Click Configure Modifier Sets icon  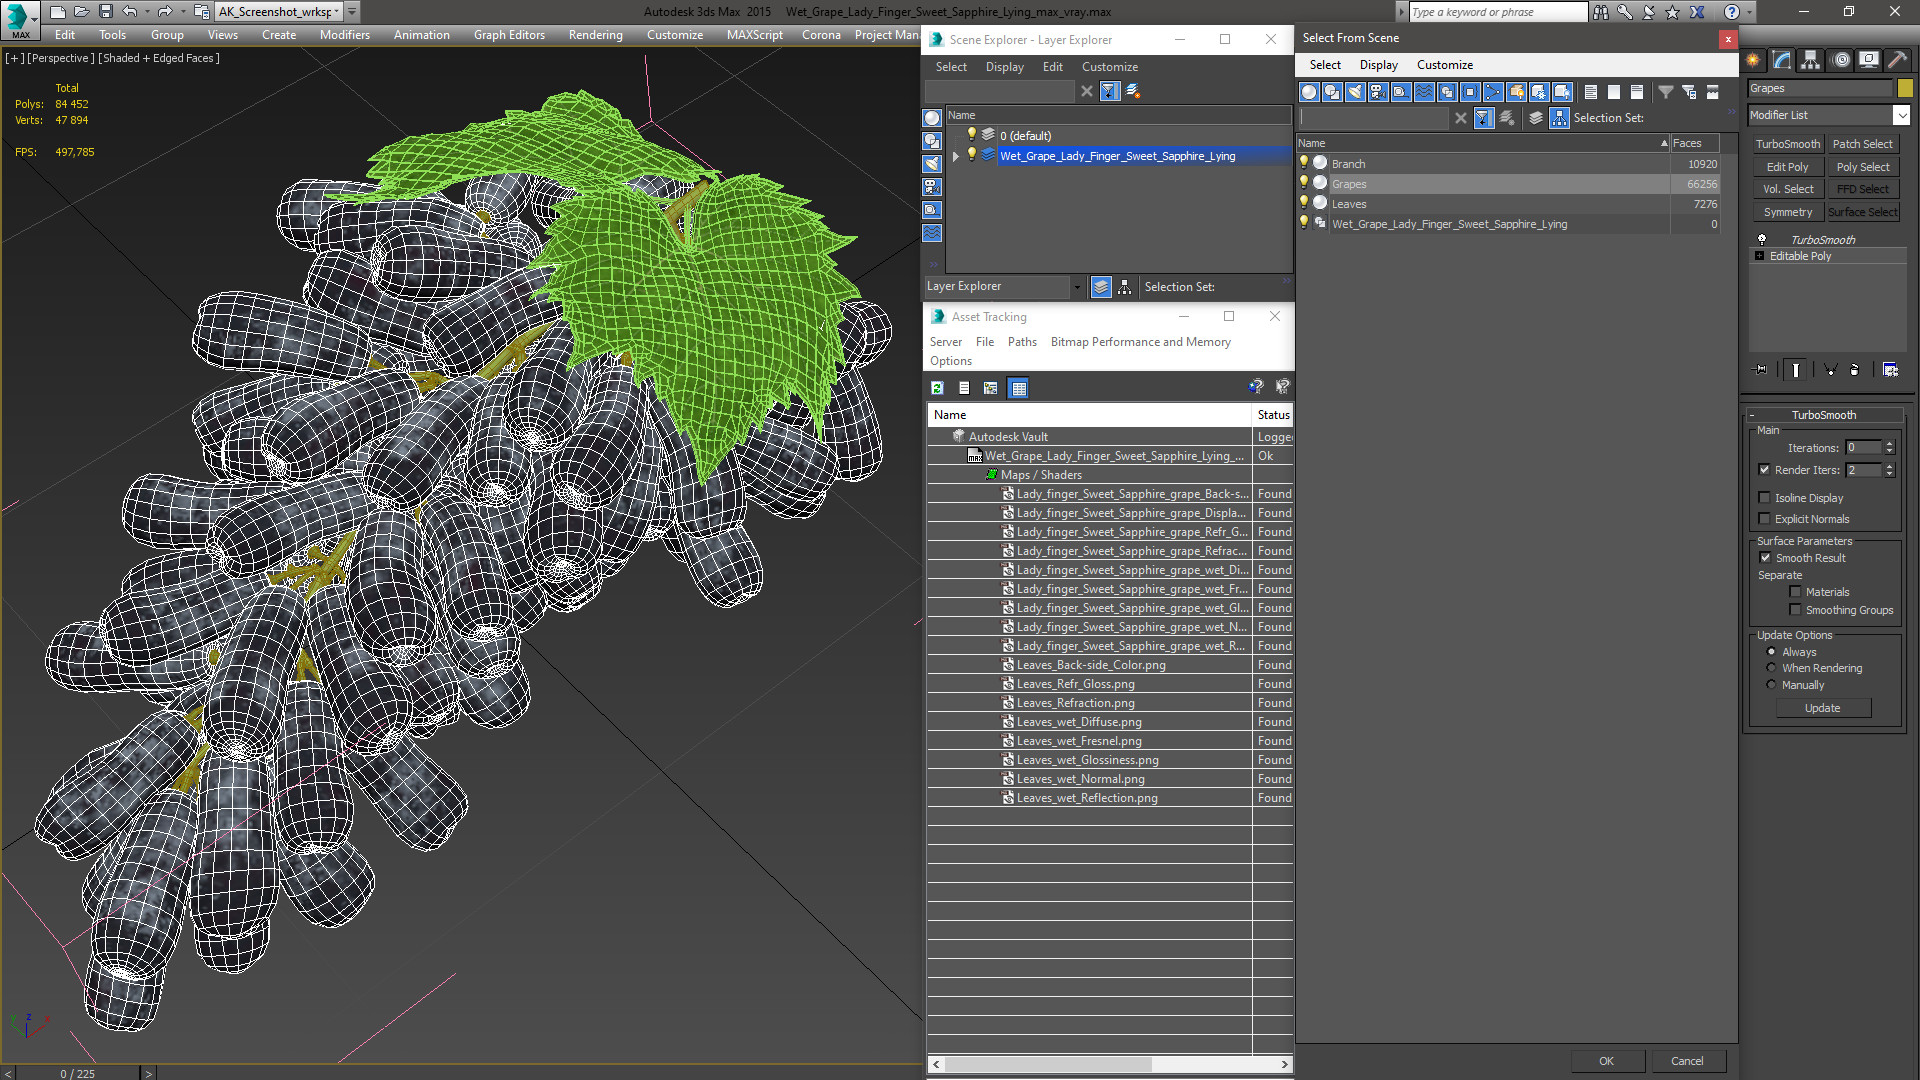1890,370
